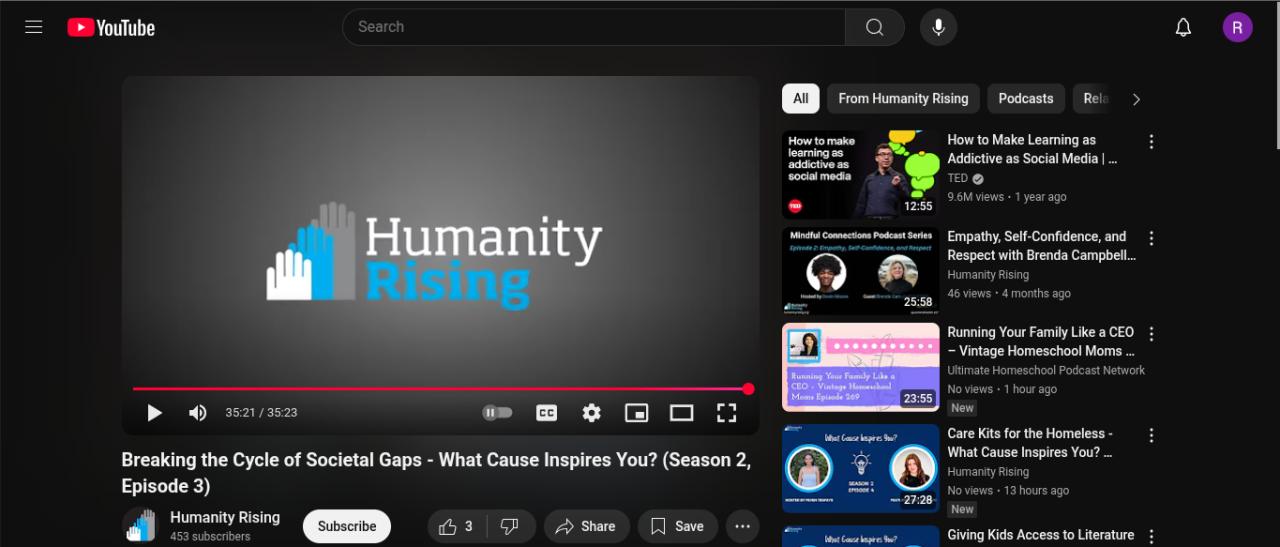The image size is (1280, 547).
Task: Open the hamburger guide menu
Action: point(34,27)
